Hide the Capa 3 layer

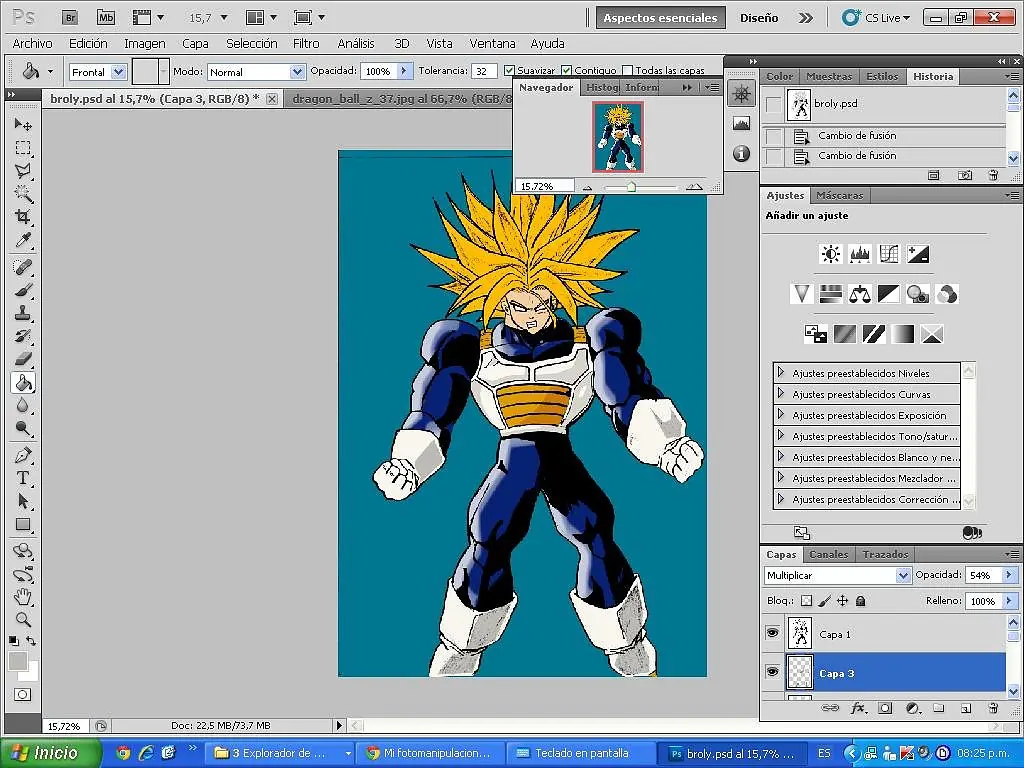pos(773,672)
